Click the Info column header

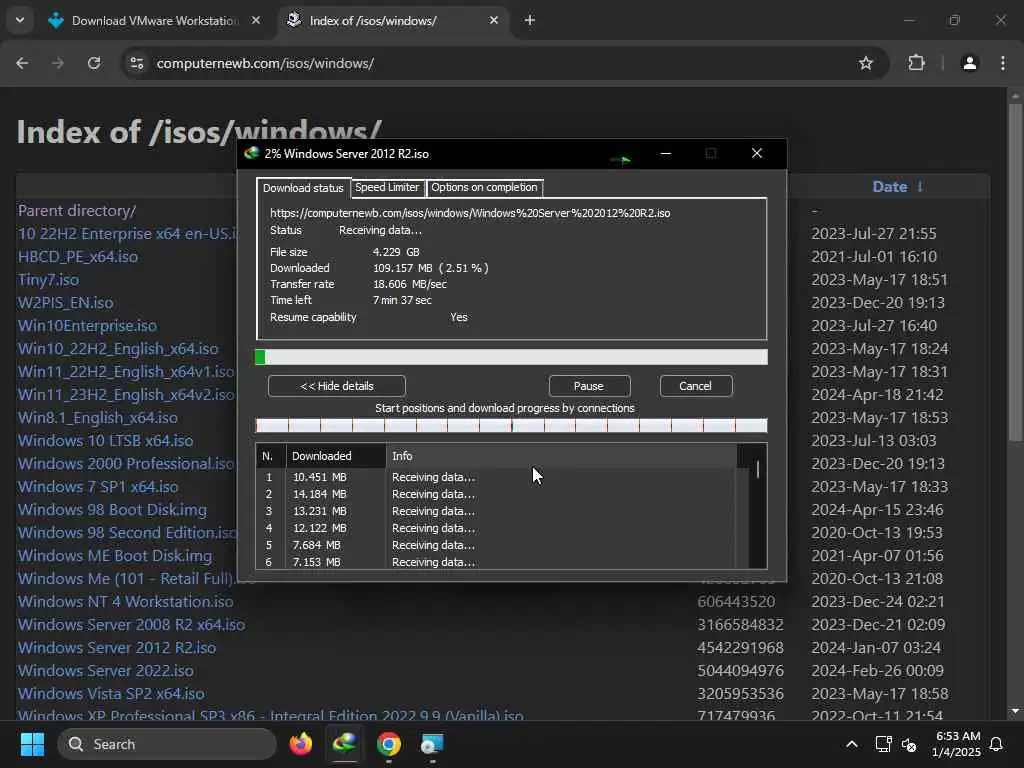tap(561, 456)
